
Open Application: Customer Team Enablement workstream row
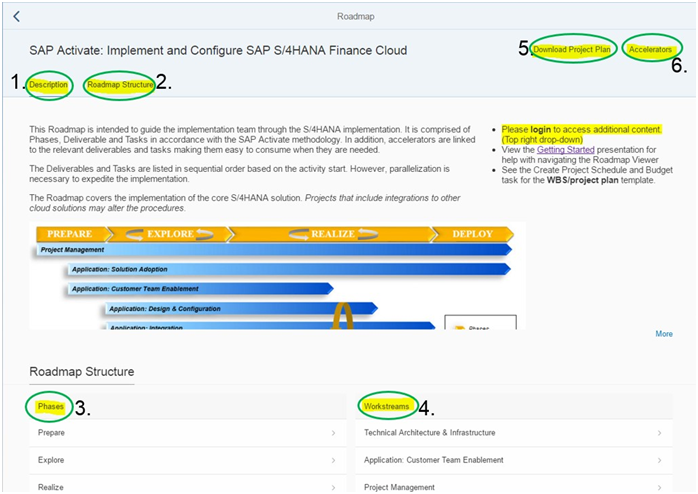coord(514,460)
